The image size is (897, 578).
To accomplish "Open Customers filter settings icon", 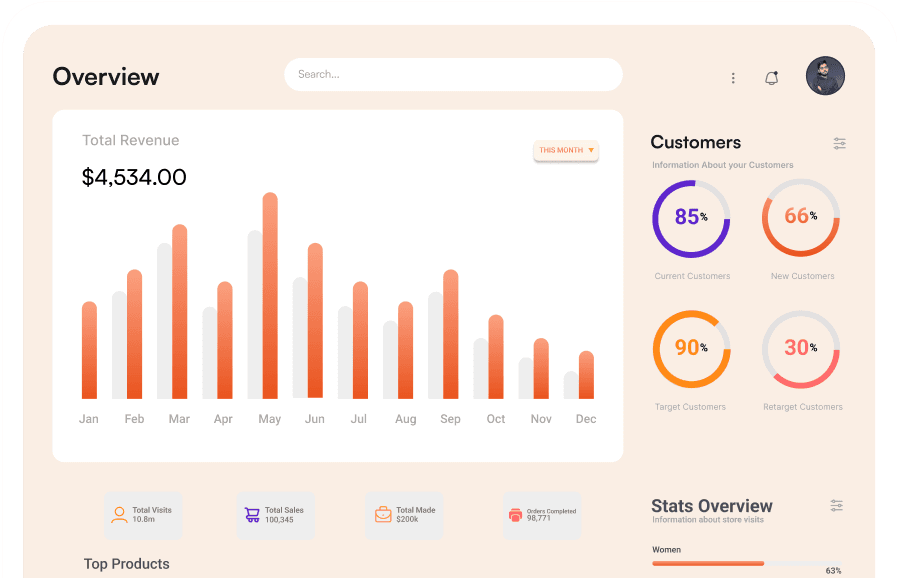I will (x=839, y=144).
